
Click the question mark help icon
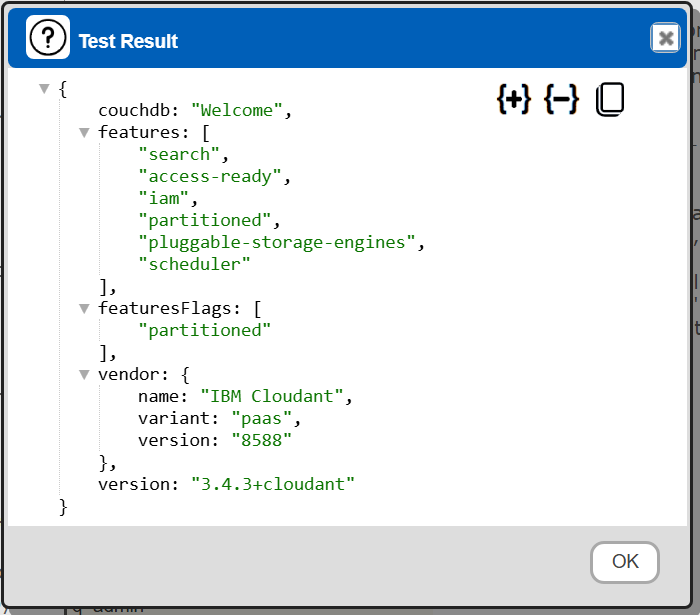click(48, 37)
